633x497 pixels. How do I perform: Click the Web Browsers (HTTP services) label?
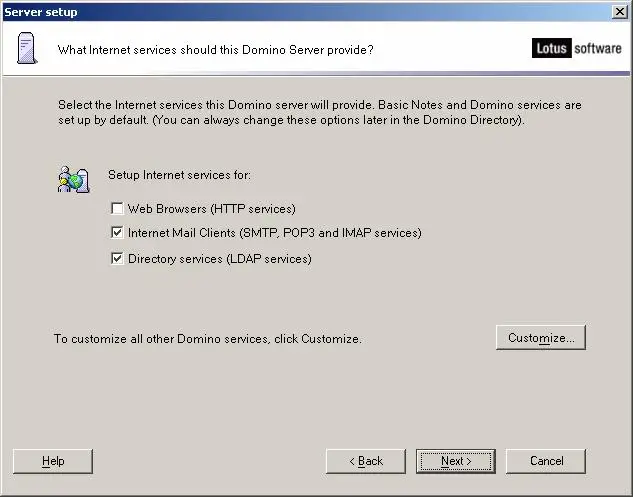click(x=212, y=209)
